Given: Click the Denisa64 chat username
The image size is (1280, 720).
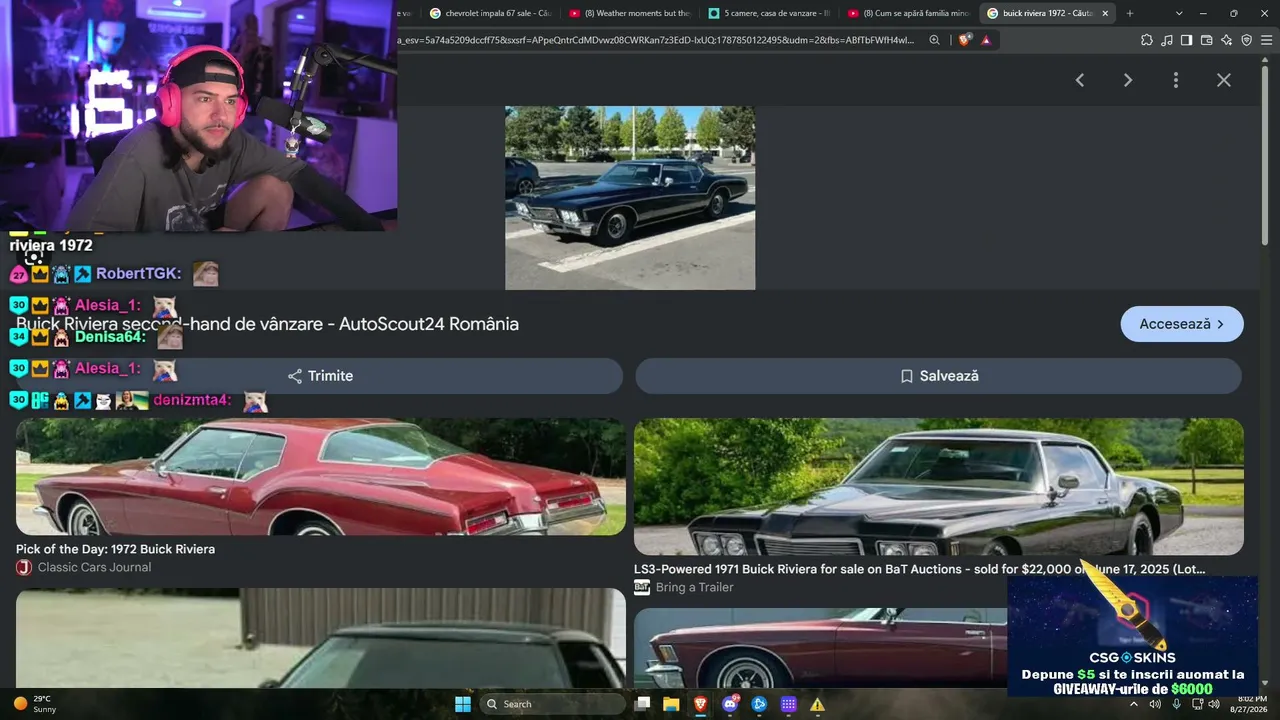Looking at the screenshot, I should (x=110, y=337).
